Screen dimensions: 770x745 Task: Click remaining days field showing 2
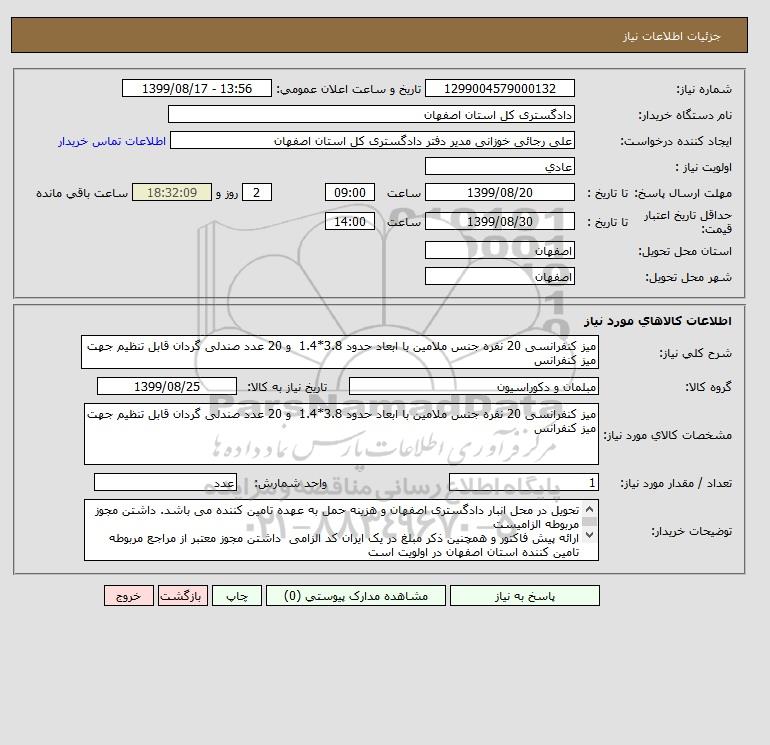click(x=257, y=193)
